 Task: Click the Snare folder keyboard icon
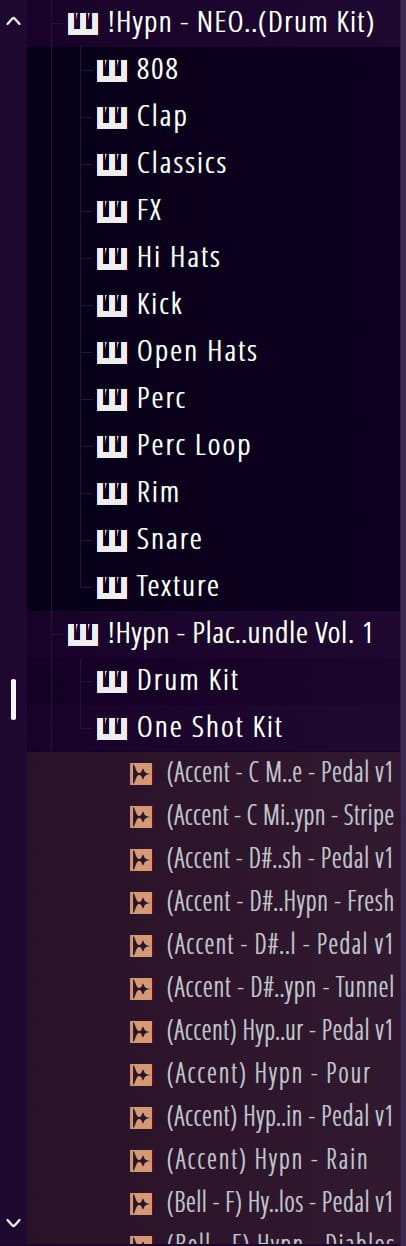point(111,540)
